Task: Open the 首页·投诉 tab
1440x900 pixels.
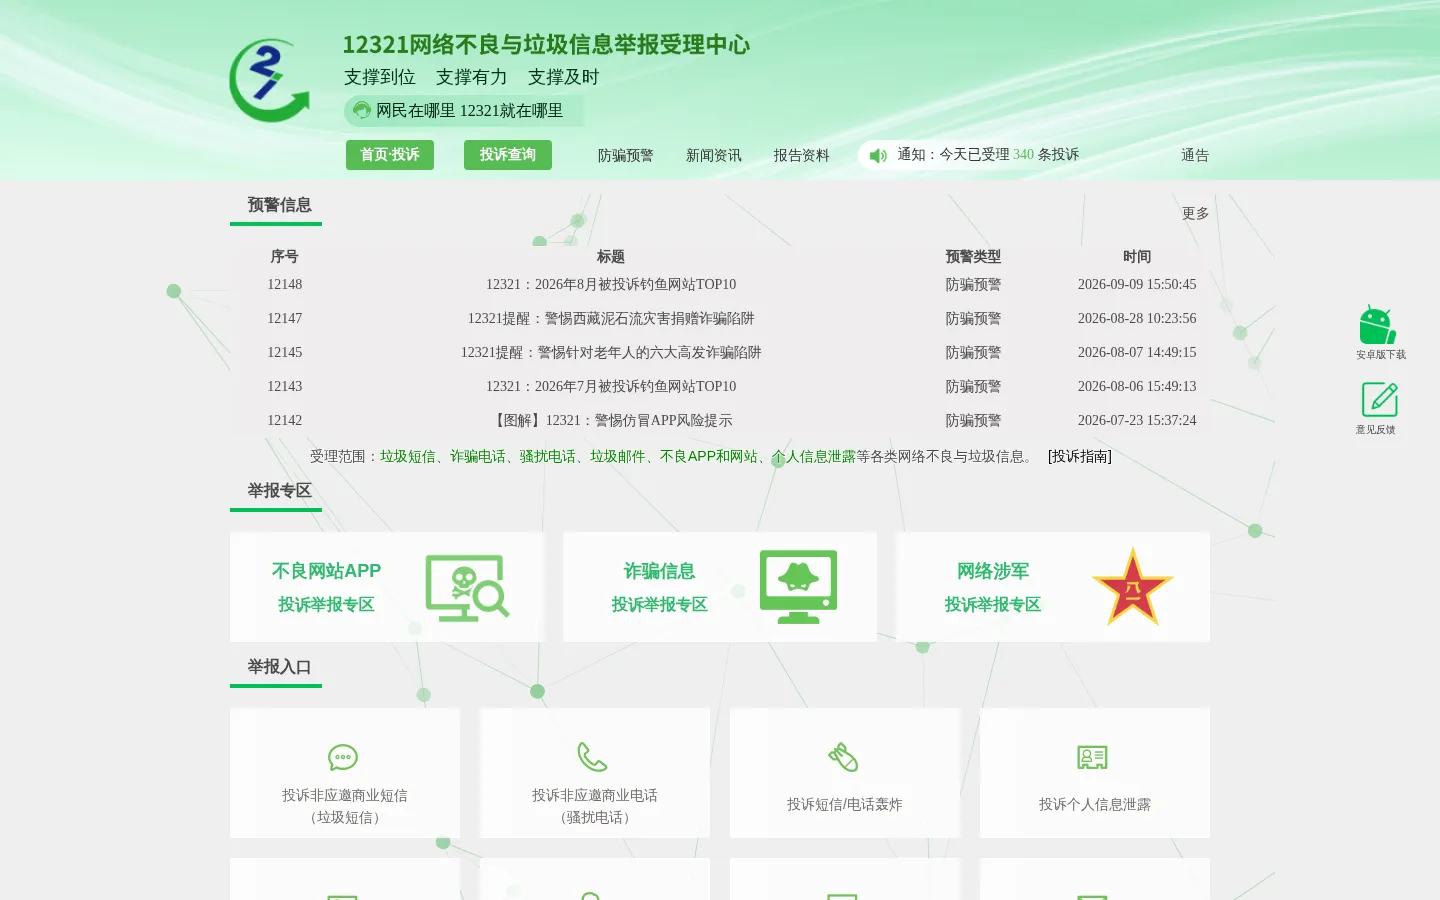Action: pos(390,155)
